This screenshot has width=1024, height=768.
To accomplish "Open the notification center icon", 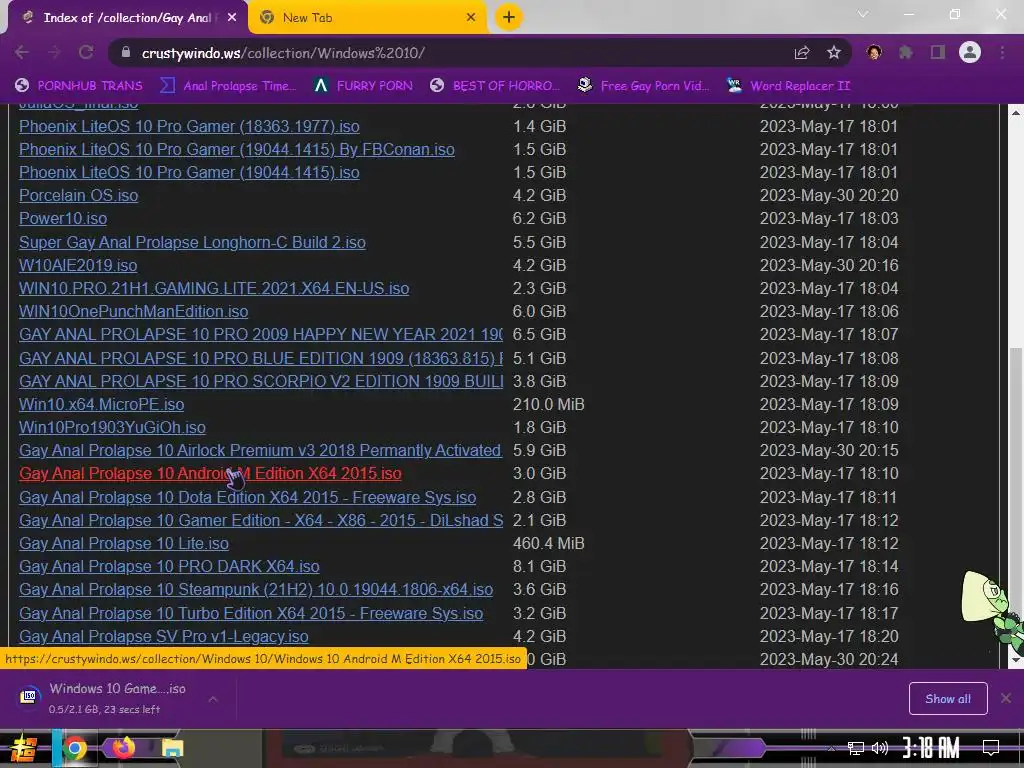I will (991, 748).
